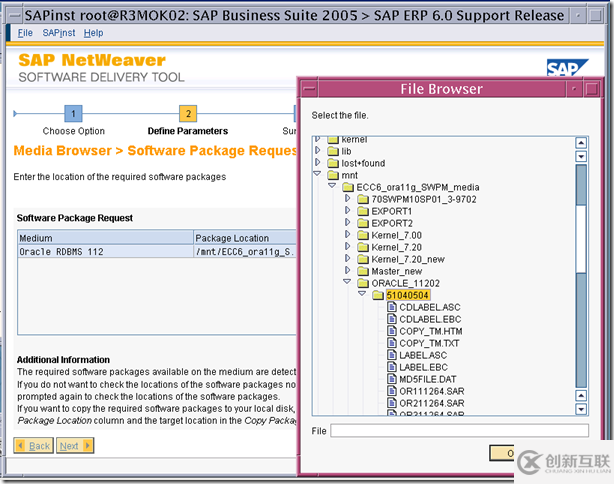Select the 51040504 tree label
614x484 pixels.
(408, 295)
